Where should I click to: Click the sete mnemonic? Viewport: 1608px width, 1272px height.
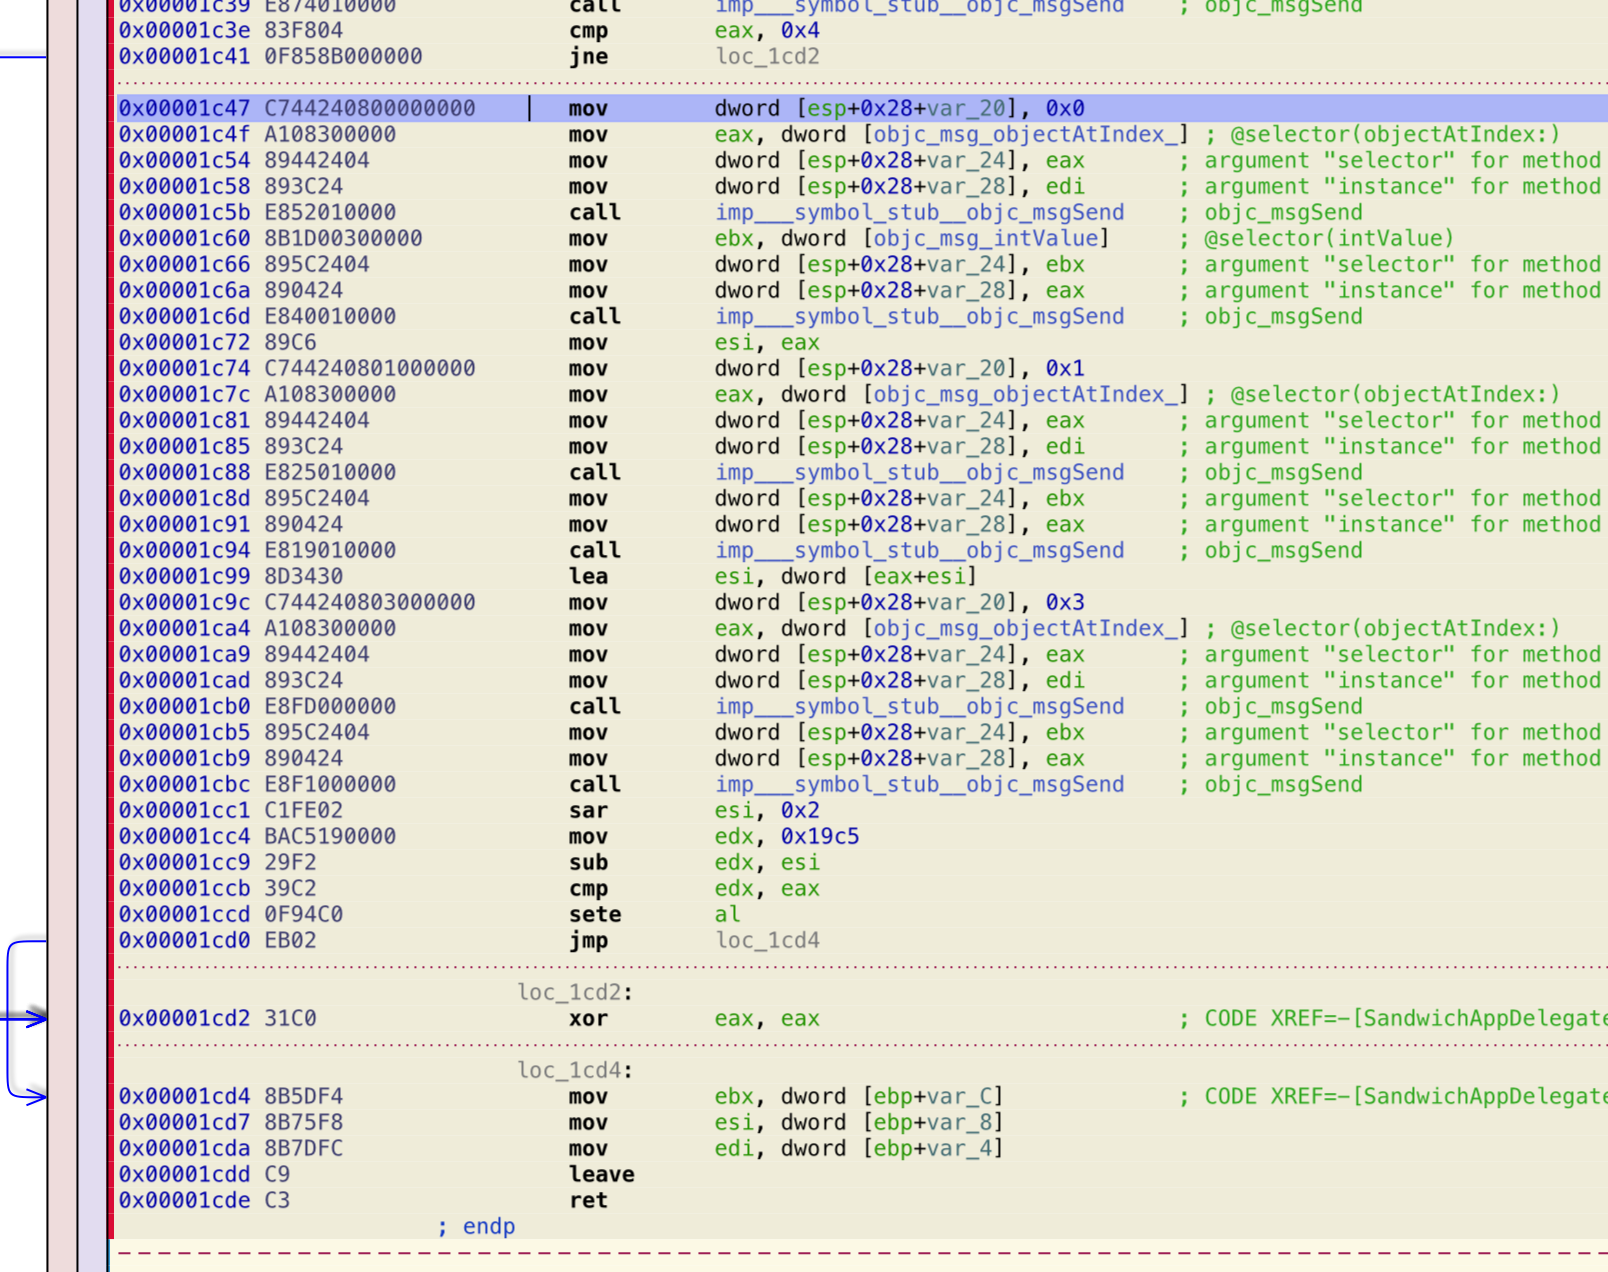coord(595,914)
